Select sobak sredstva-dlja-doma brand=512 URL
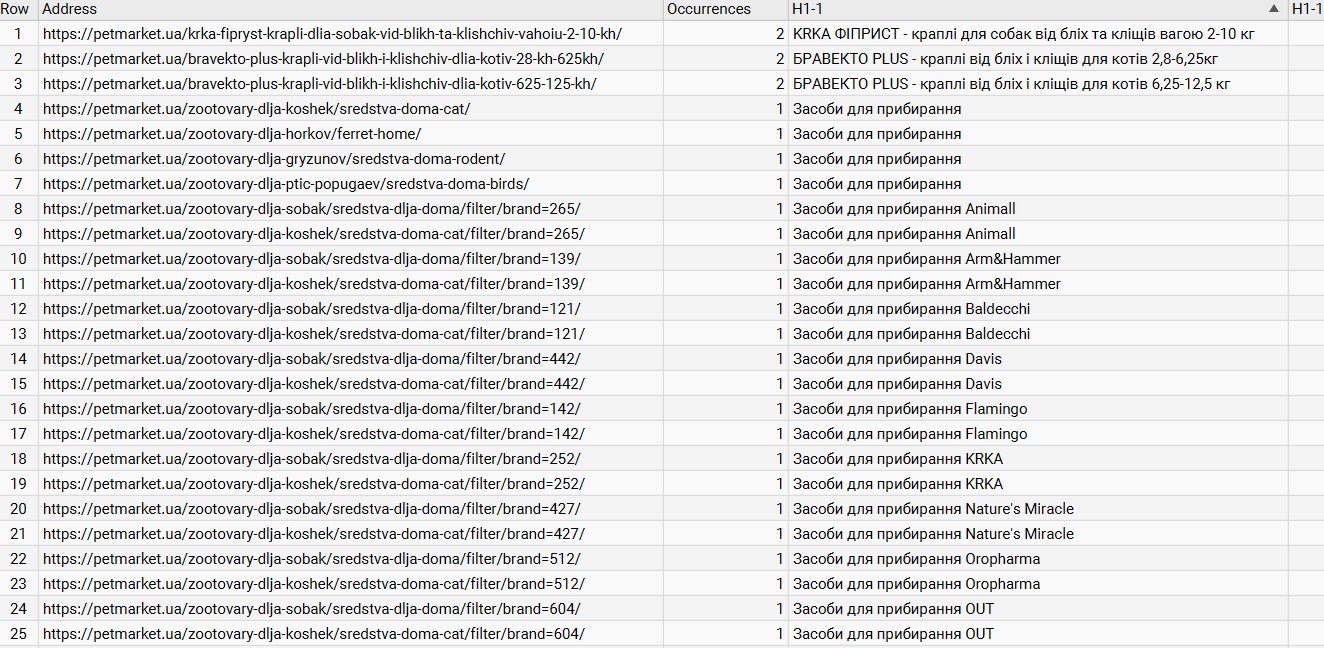This screenshot has width=1324, height=648. (350, 558)
